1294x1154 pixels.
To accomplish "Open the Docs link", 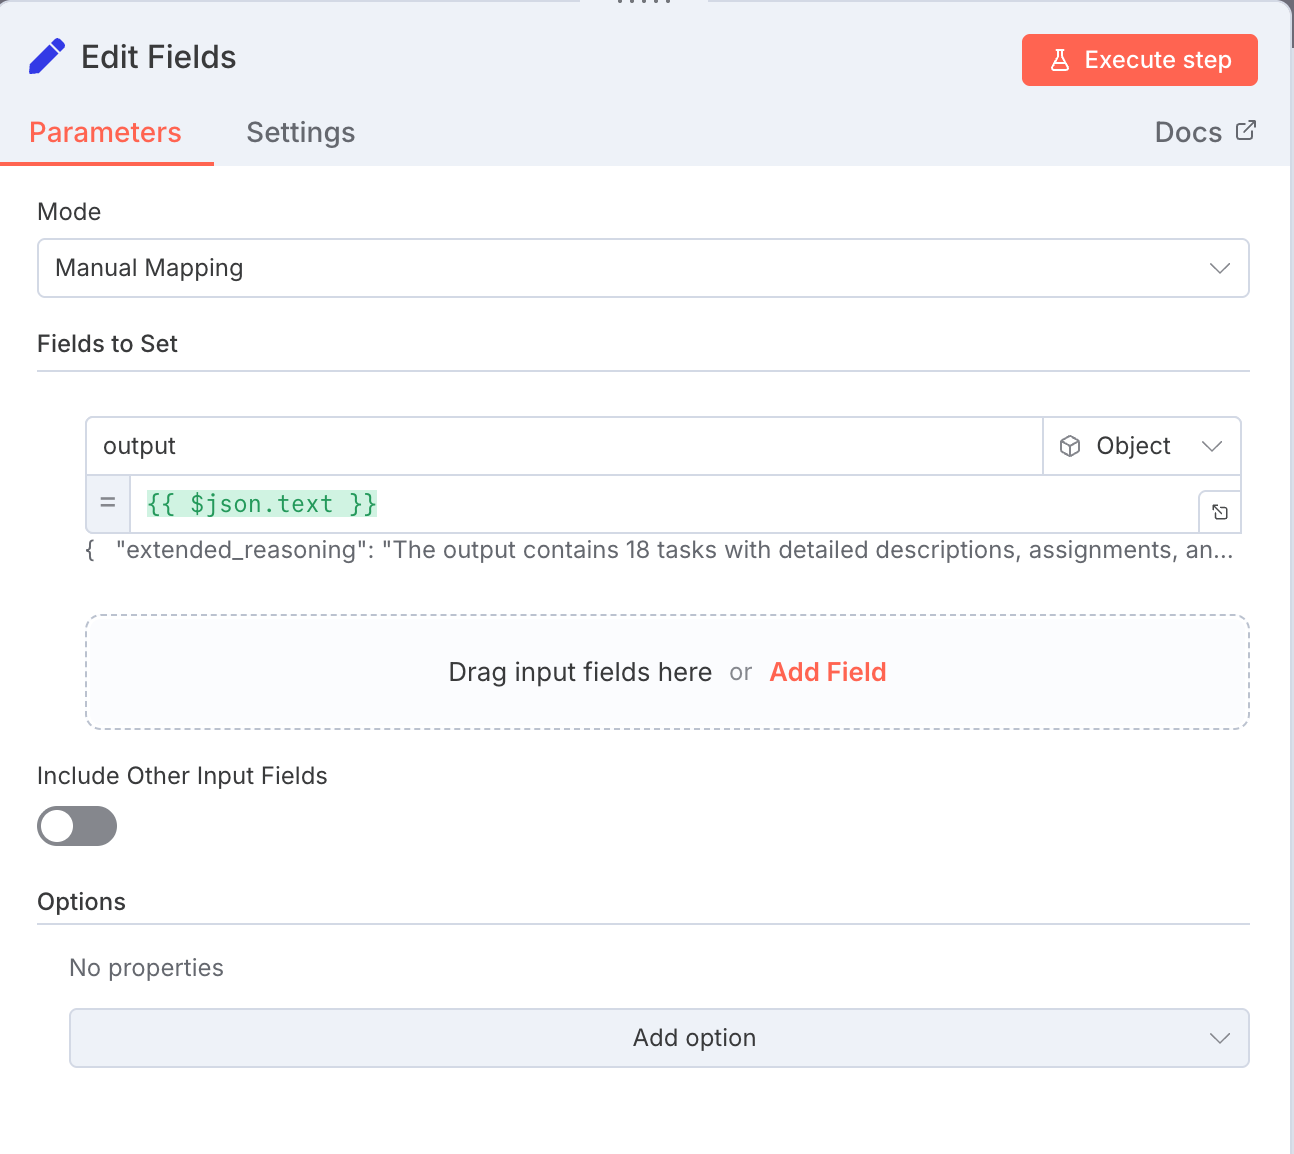I will click(x=1188, y=132).
